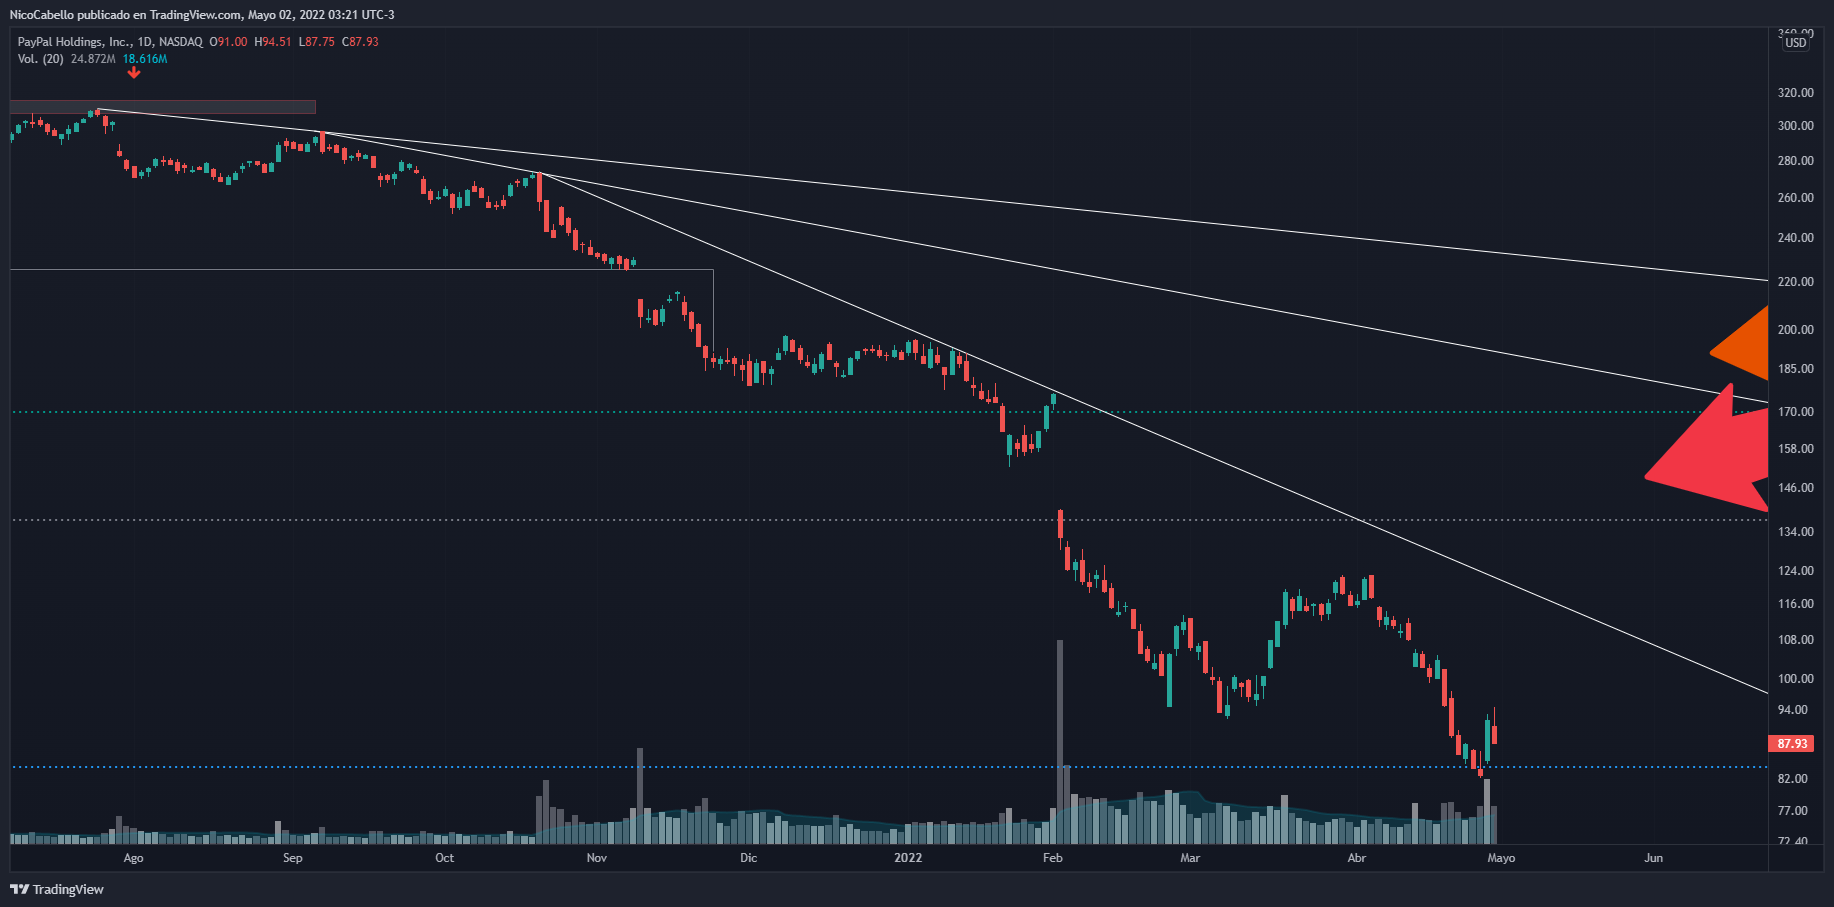Open the USD currency label on the price axis
The height and width of the screenshot is (907, 1834).
(1796, 42)
